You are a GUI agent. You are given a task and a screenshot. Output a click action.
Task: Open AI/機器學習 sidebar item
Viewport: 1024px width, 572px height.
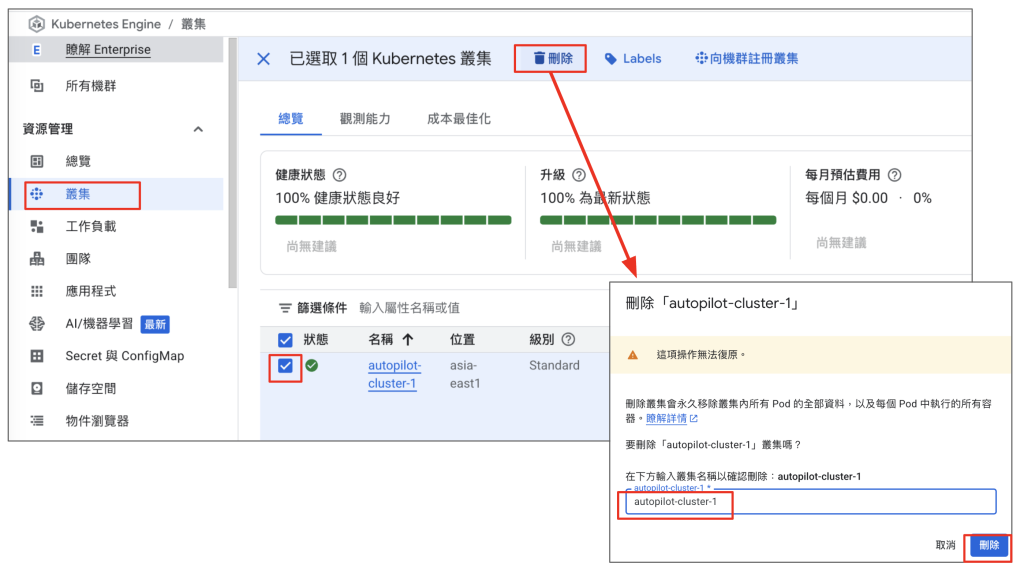pos(98,324)
